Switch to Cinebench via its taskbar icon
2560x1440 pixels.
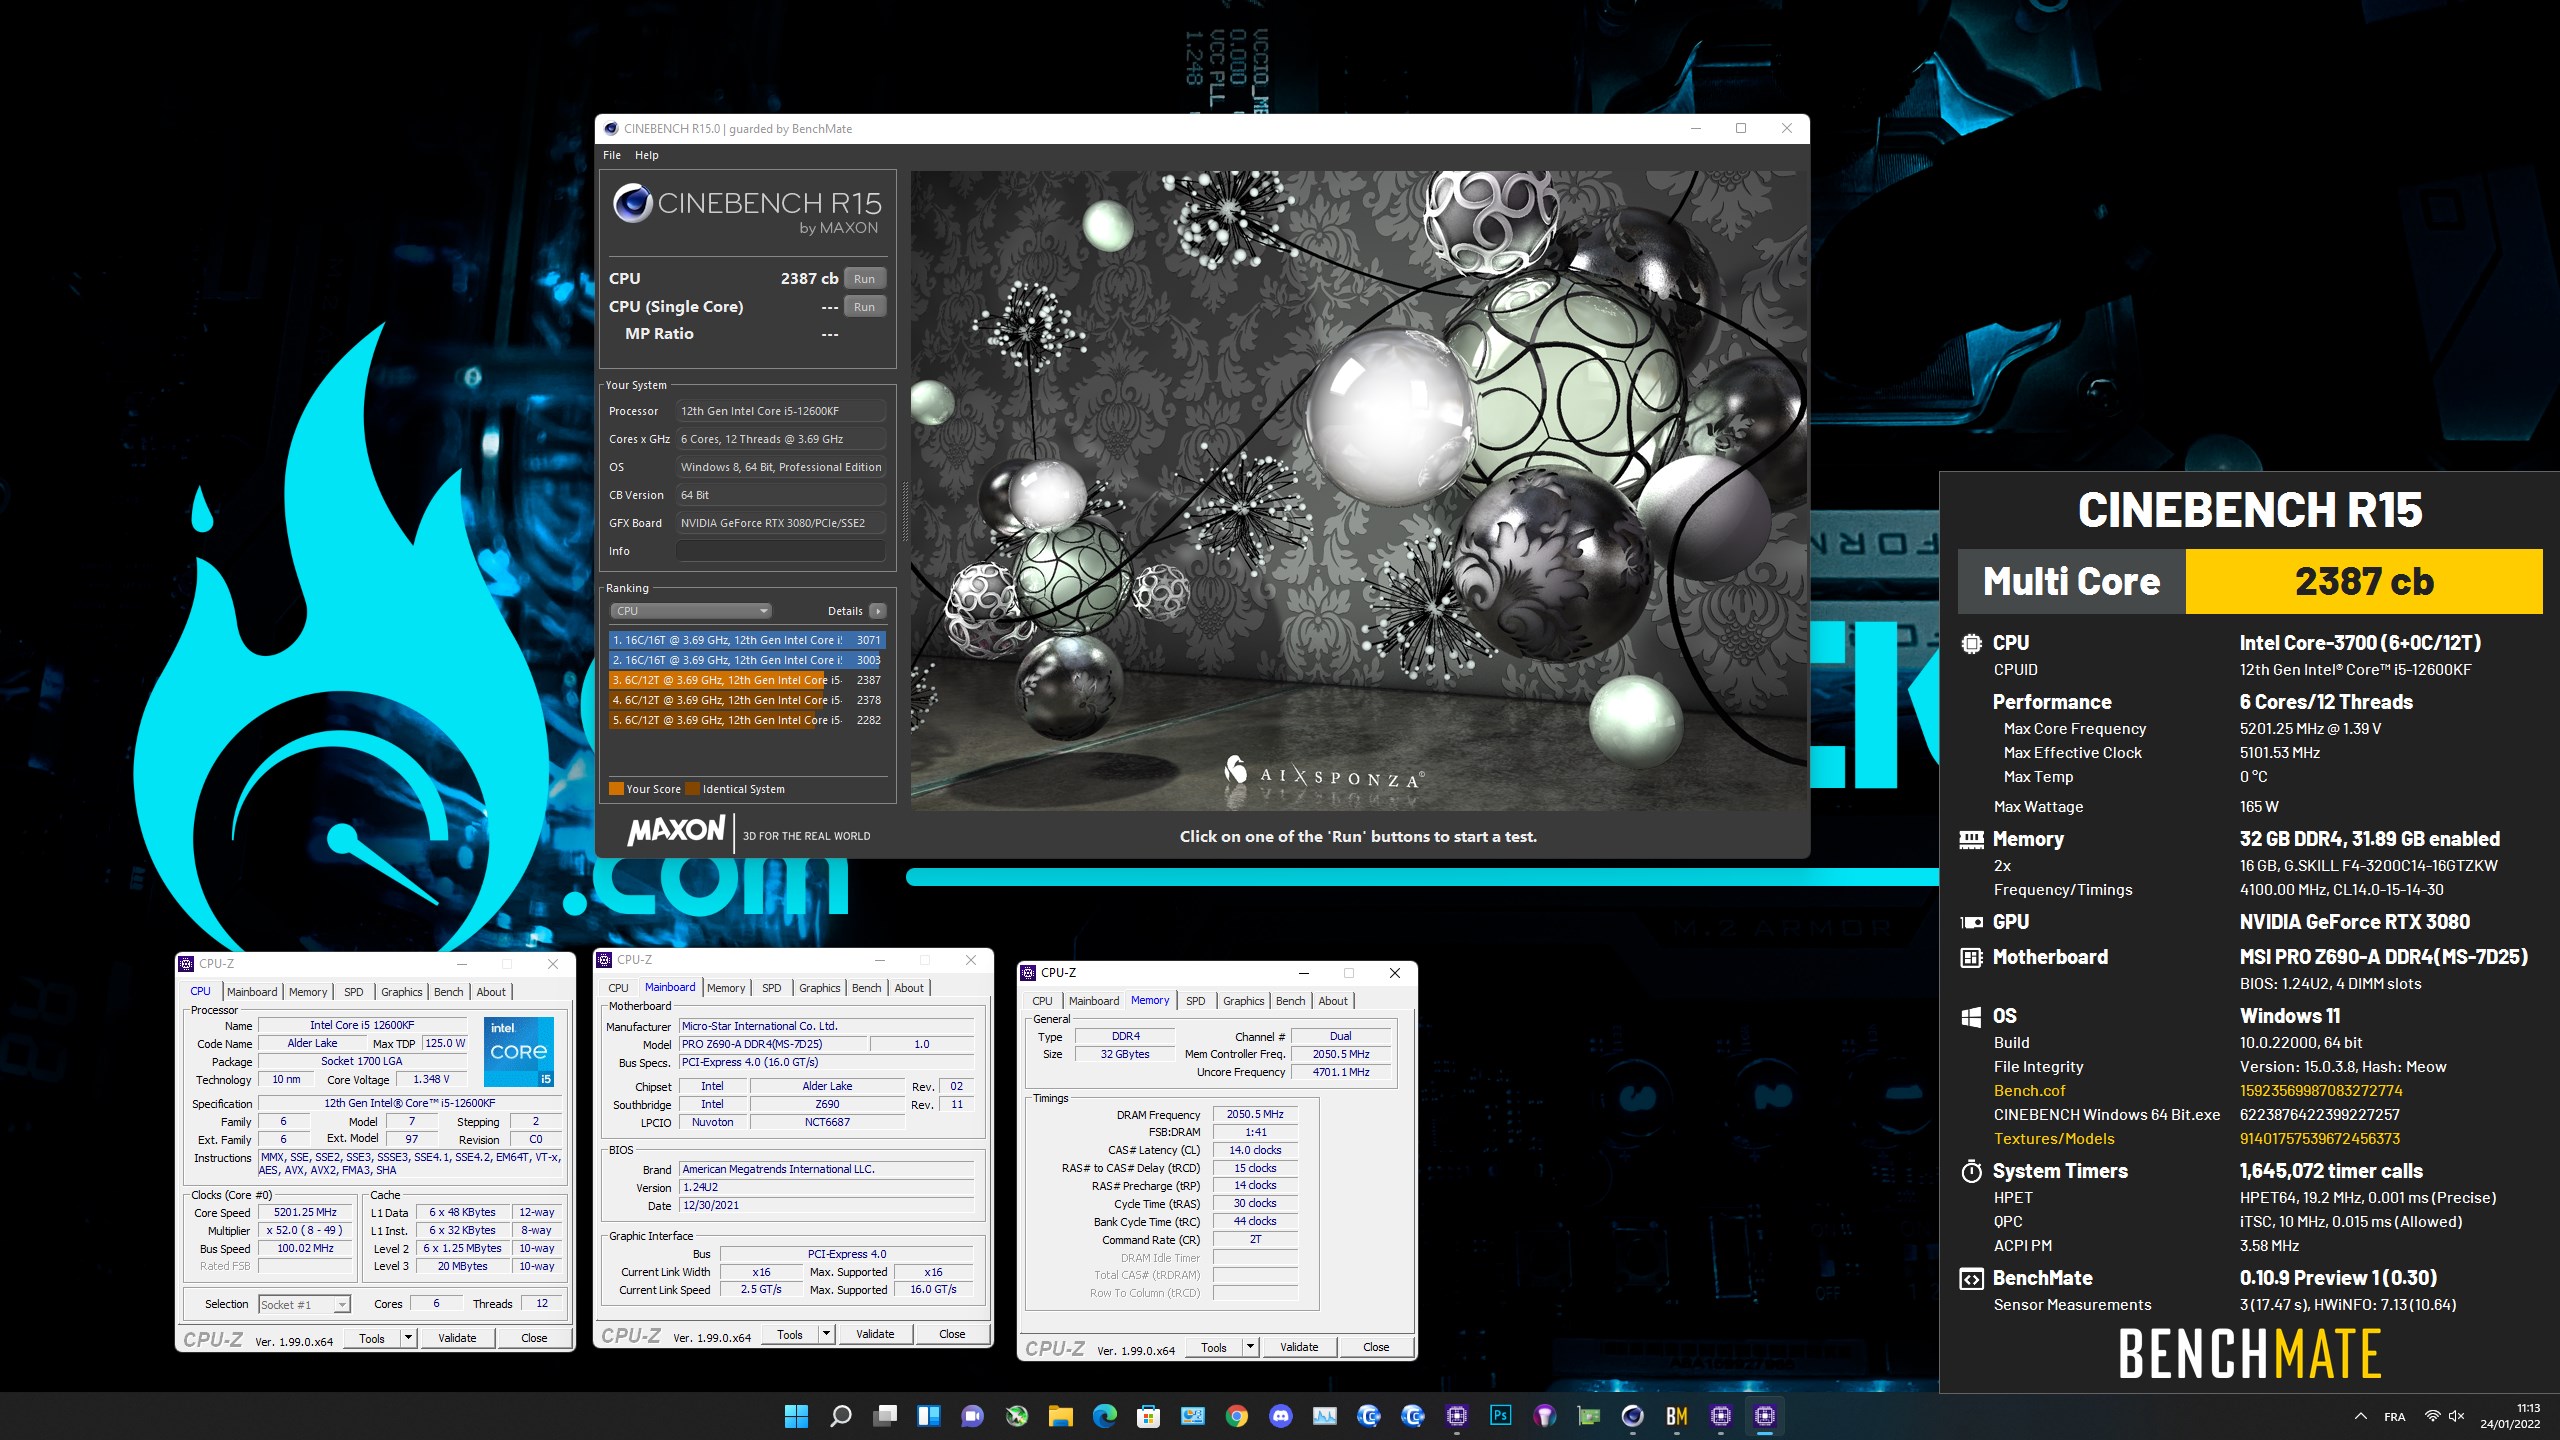coord(1633,1416)
